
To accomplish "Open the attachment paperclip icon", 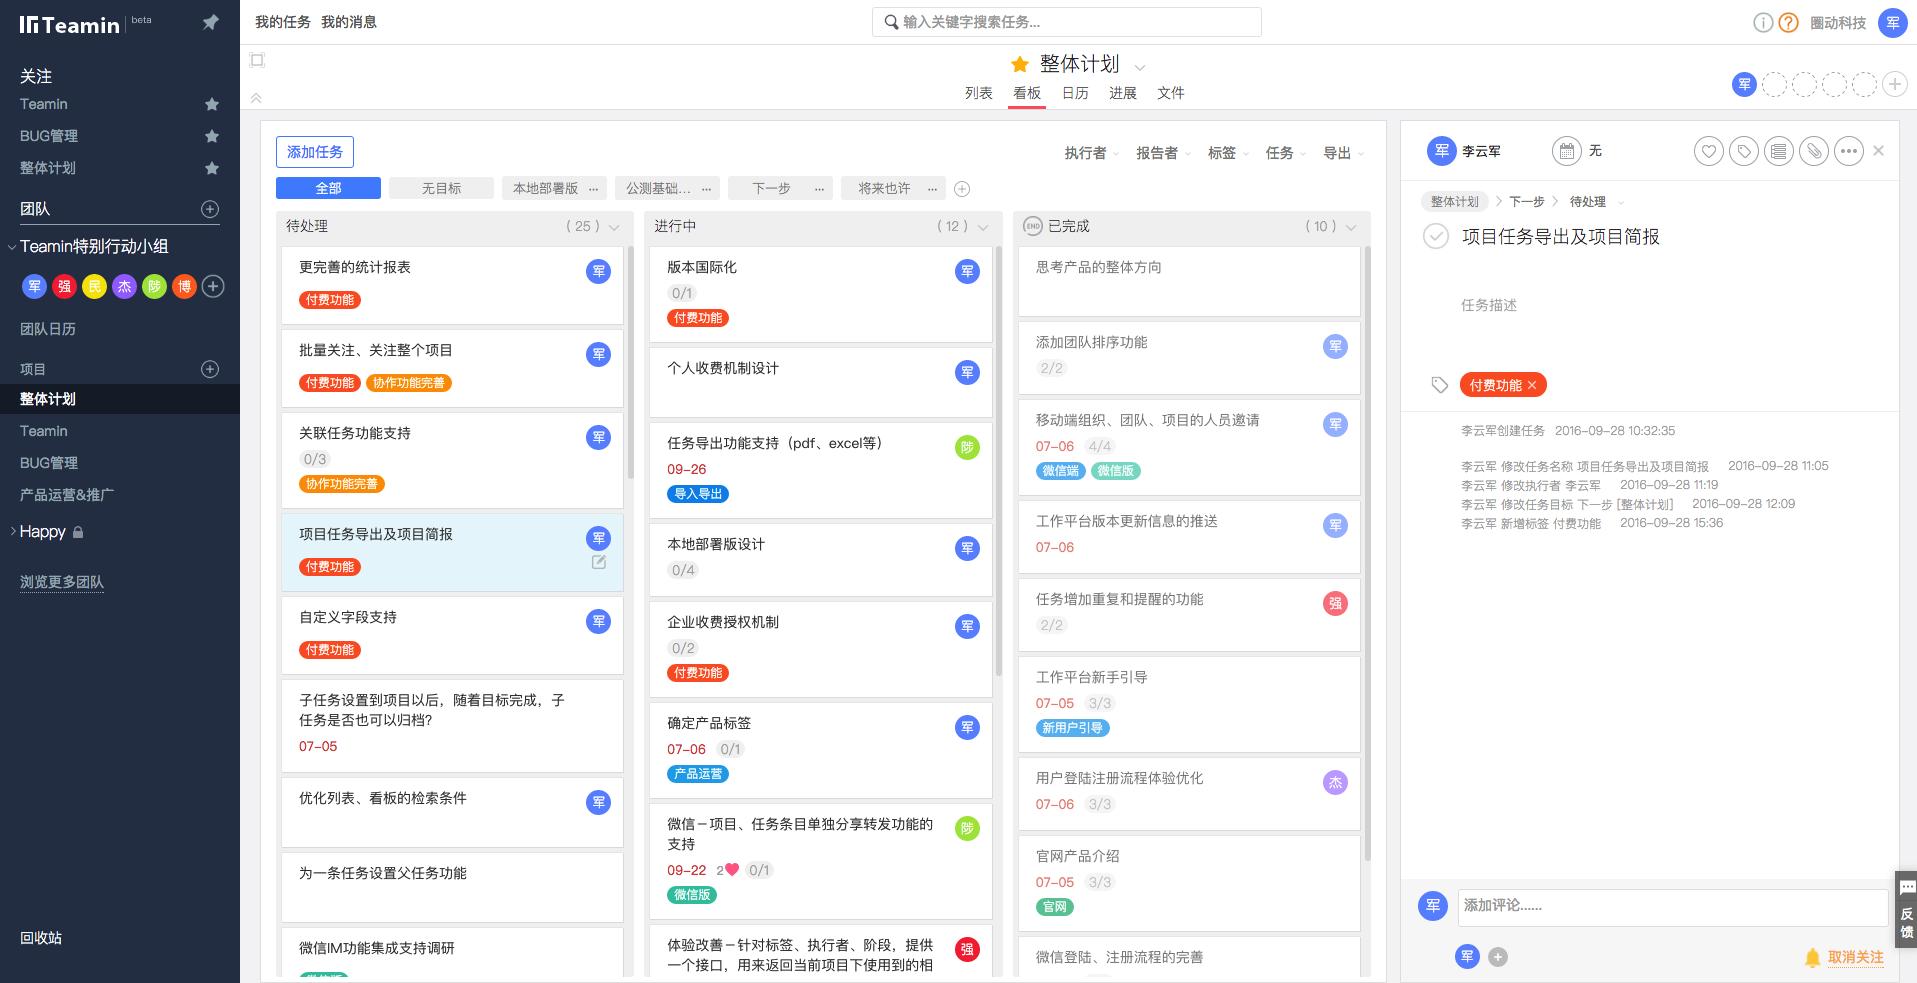I will click(x=1813, y=152).
